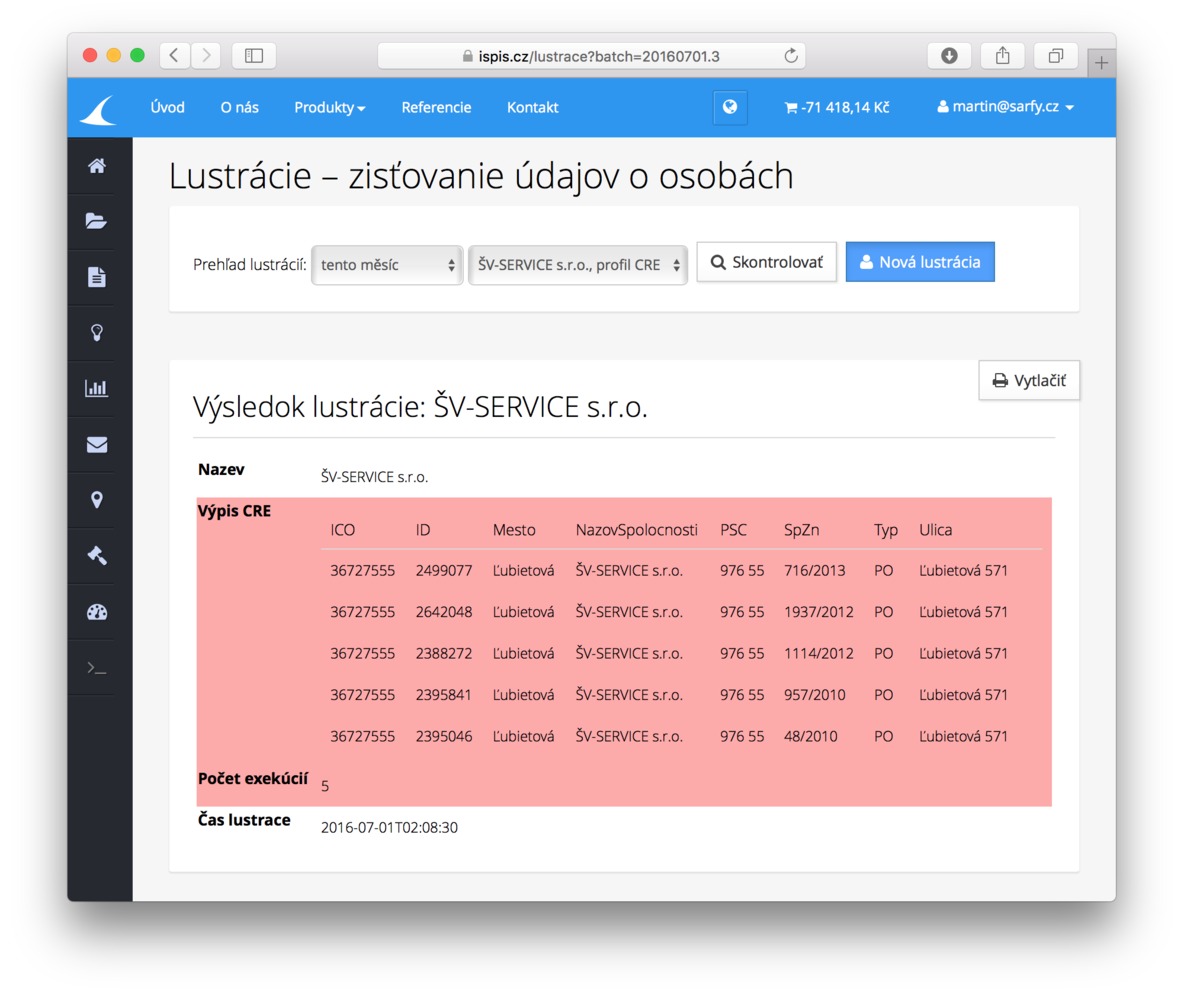The image size is (1200, 989).
Task: Click the Mesto column header
Action: [x=514, y=529]
